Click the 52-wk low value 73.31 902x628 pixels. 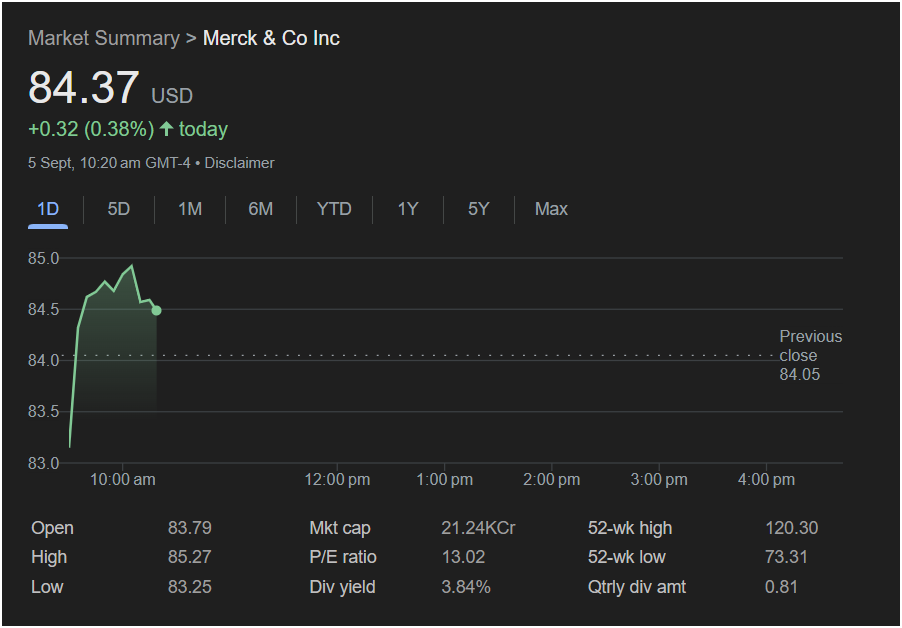(x=786, y=557)
